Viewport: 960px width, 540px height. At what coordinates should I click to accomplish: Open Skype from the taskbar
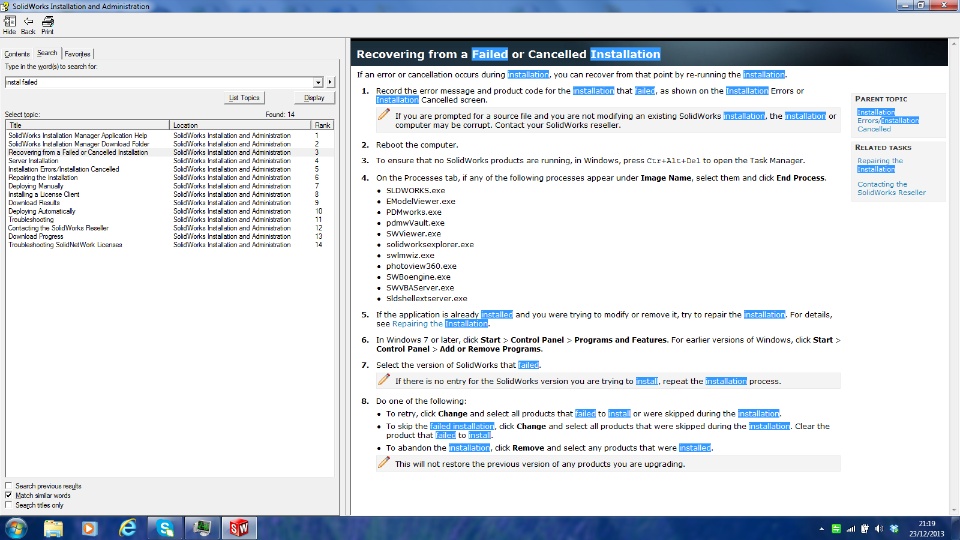click(x=165, y=528)
